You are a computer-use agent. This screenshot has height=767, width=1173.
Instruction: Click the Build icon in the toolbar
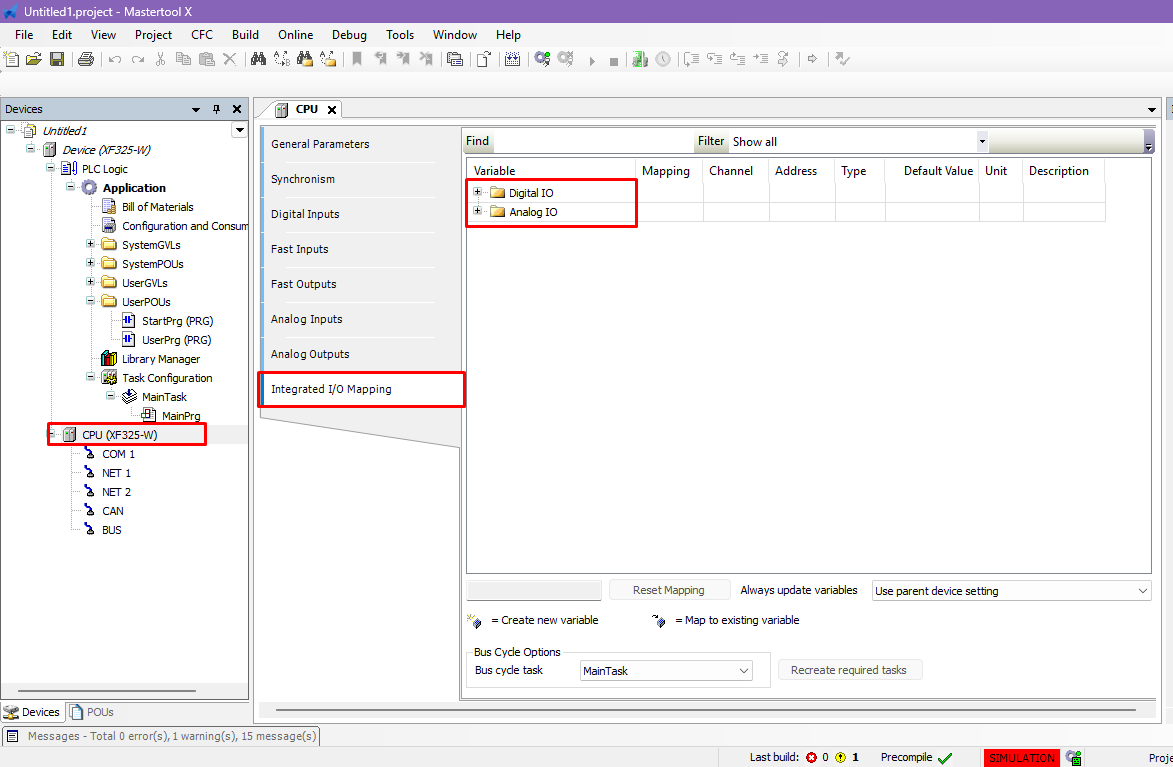click(512, 59)
